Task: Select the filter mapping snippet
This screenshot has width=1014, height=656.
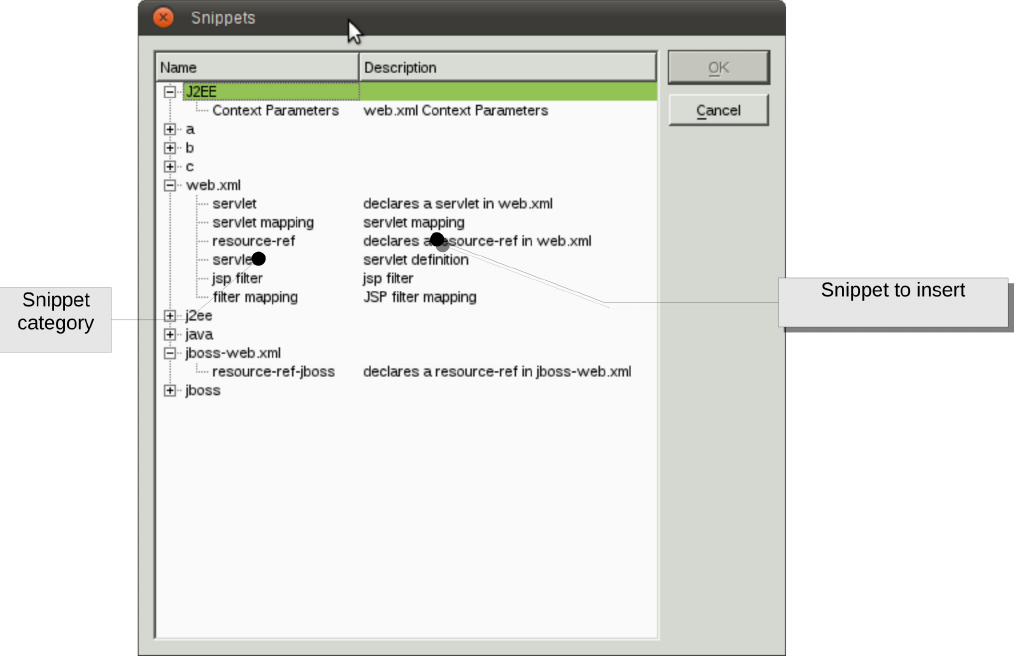Action: pyautogui.click(x=255, y=297)
